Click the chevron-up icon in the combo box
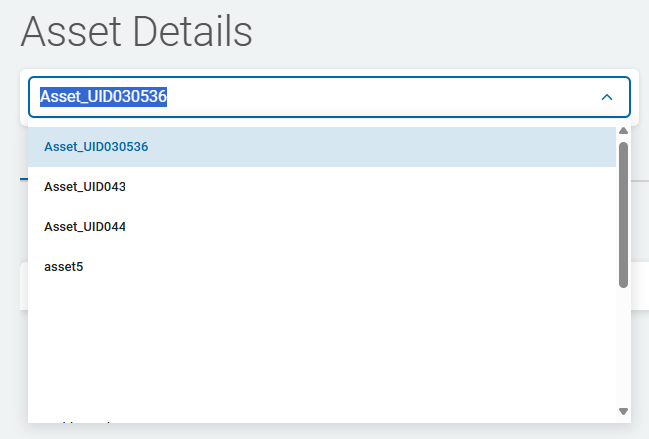 point(606,97)
